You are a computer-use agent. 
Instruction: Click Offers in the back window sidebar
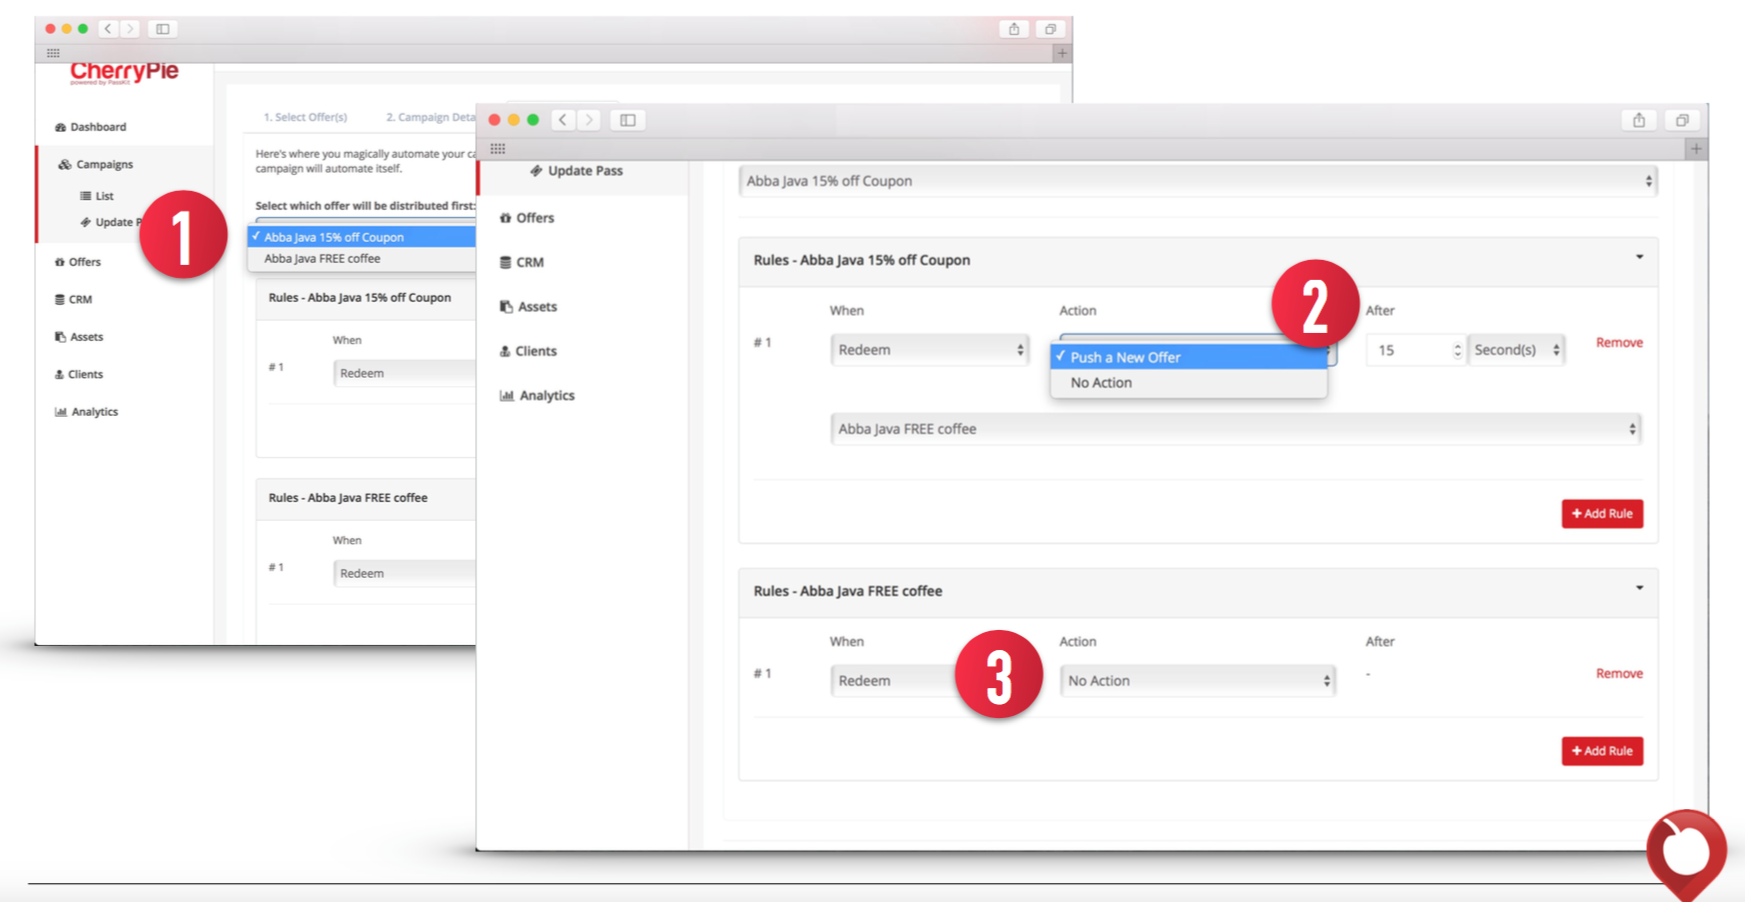tap(84, 262)
